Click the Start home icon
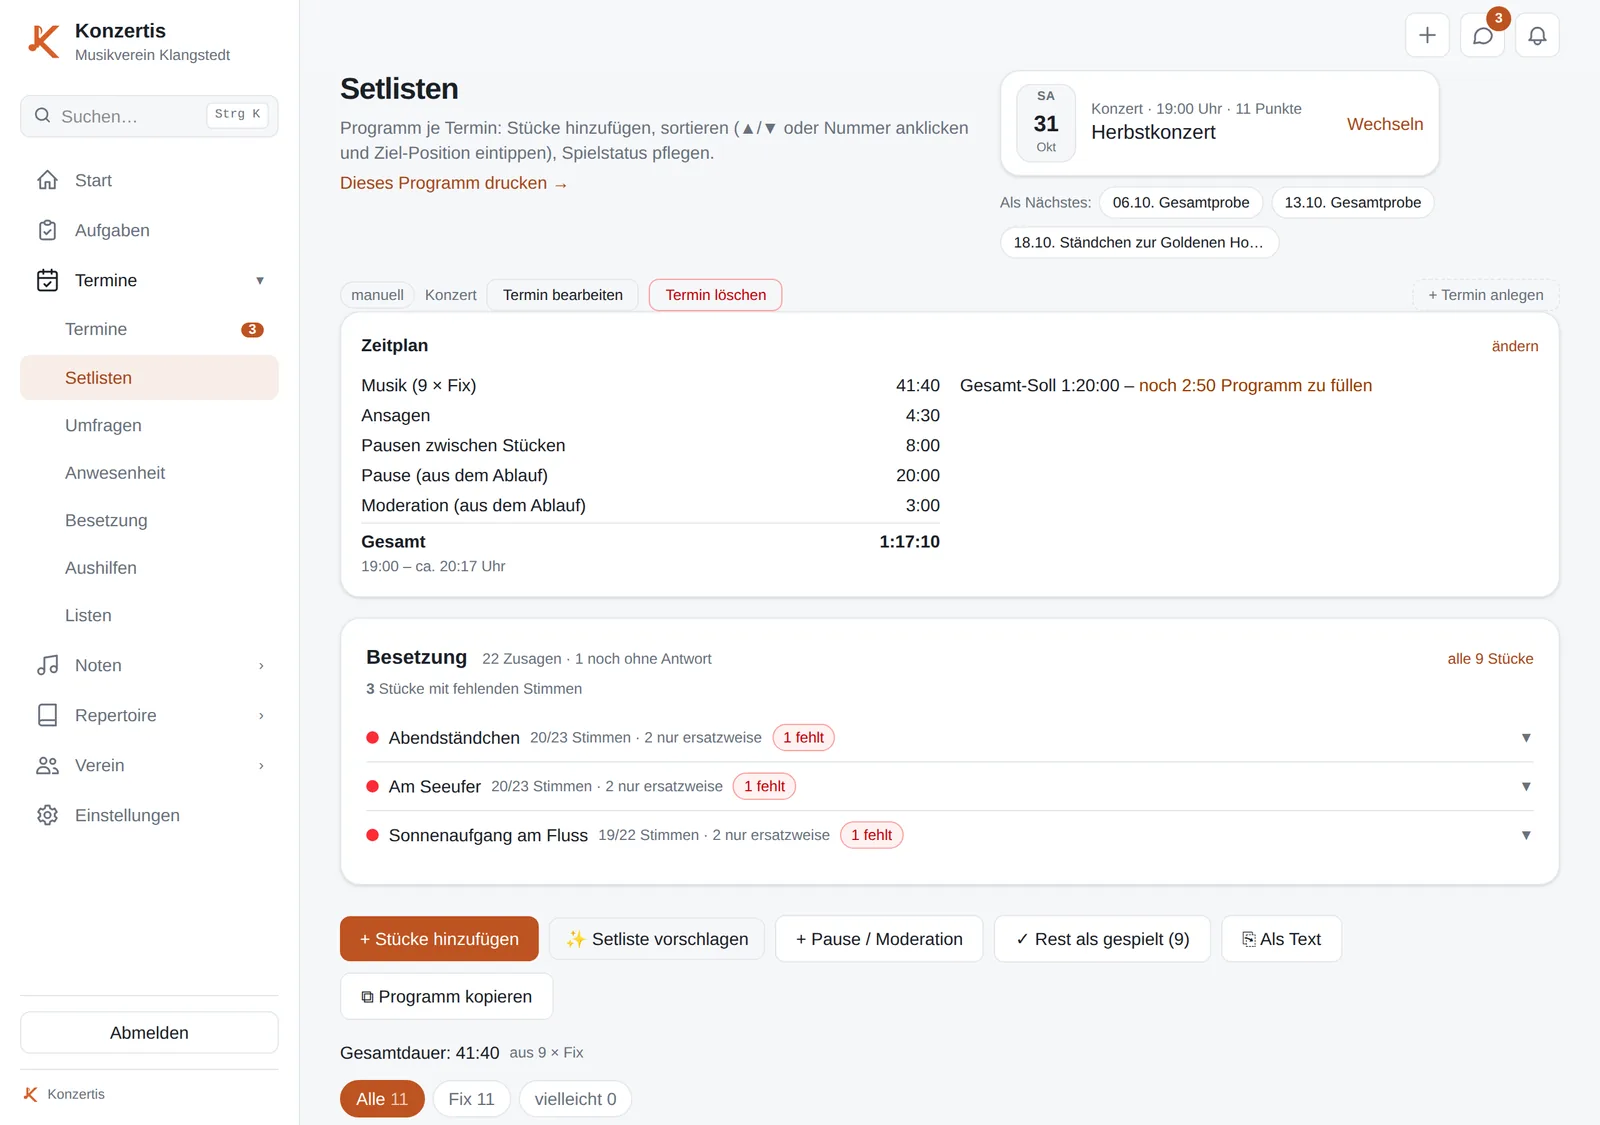The height and width of the screenshot is (1125, 1600). coord(47,180)
